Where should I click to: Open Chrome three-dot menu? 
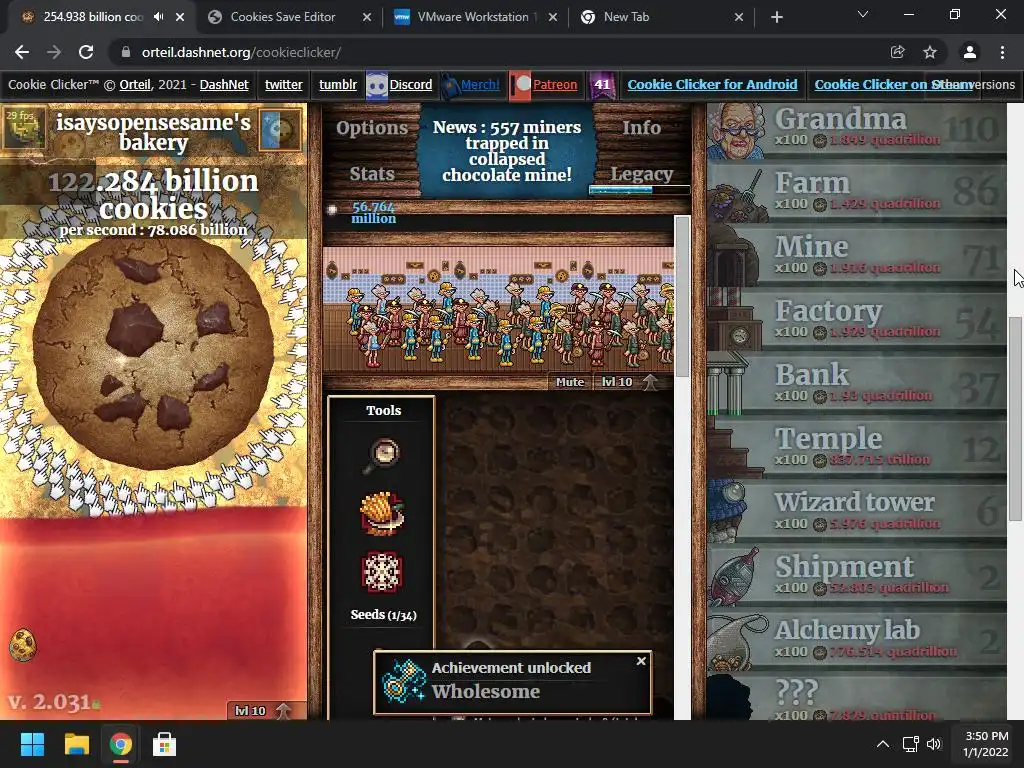(1002, 52)
